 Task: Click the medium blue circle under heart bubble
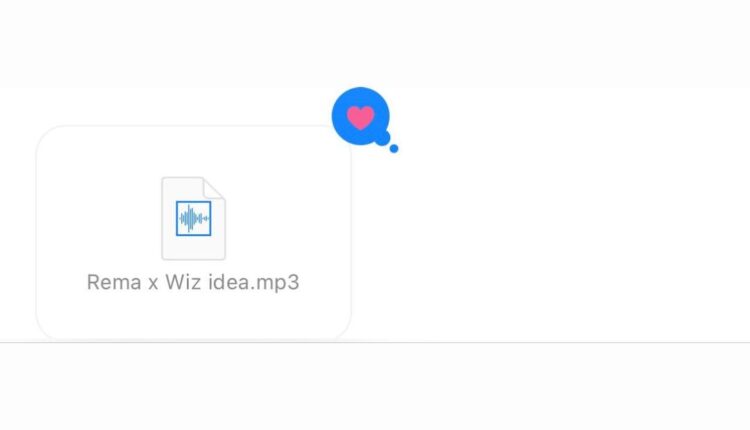coord(382,138)
